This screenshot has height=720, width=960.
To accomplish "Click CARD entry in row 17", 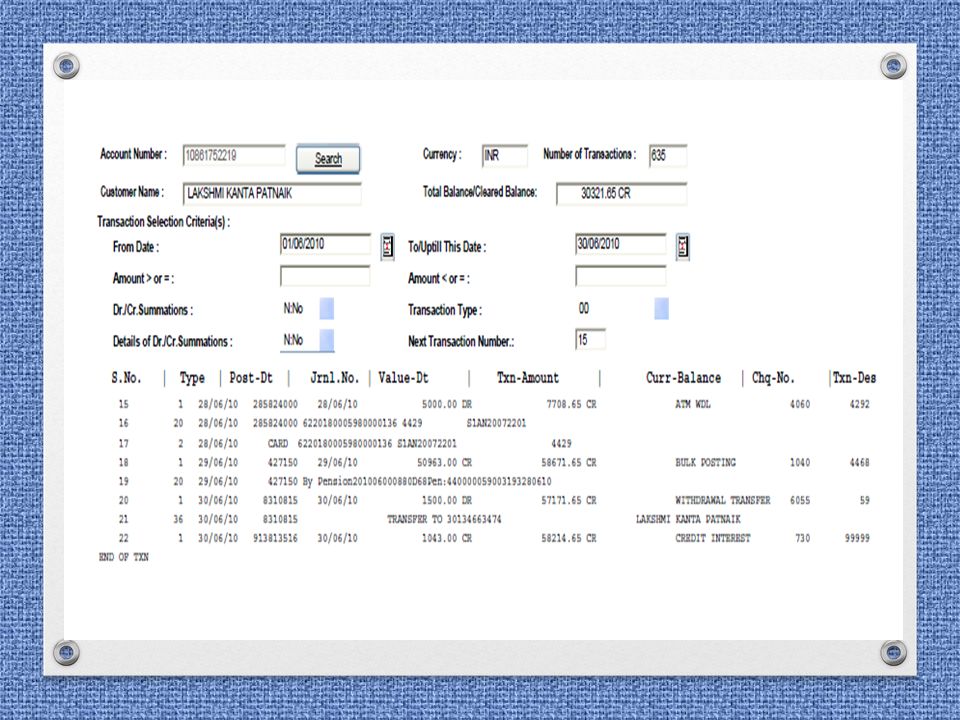I will (278, 443).
